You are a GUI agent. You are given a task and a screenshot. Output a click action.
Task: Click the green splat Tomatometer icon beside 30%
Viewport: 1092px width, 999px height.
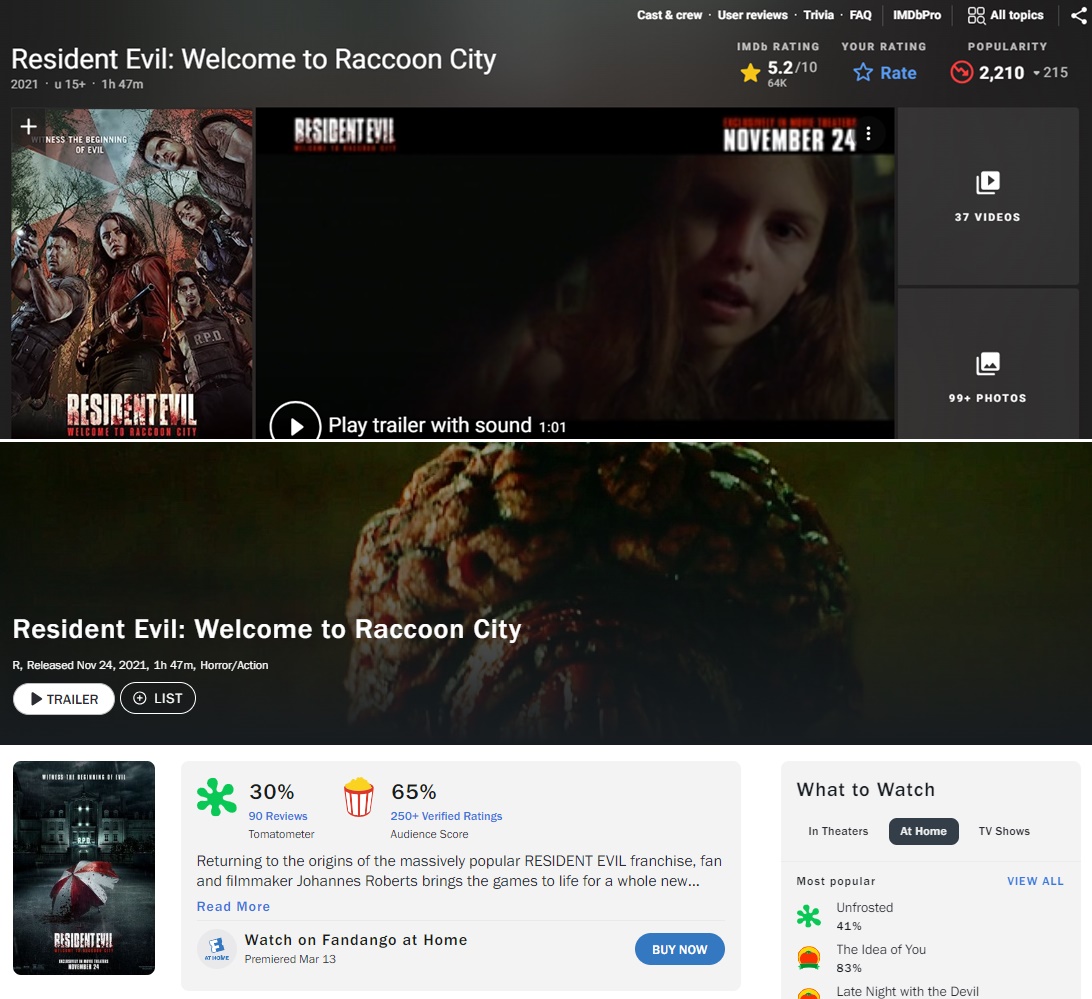217,796
